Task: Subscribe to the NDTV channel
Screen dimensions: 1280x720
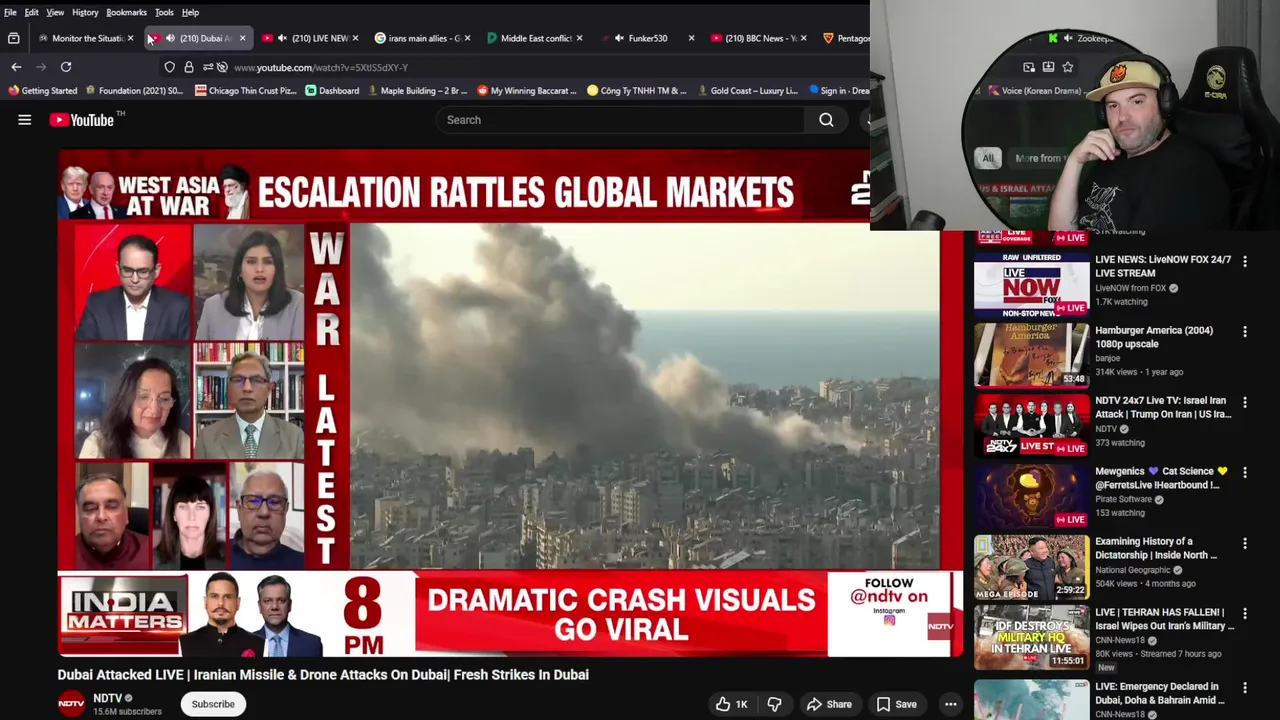Action: point(213,704)
